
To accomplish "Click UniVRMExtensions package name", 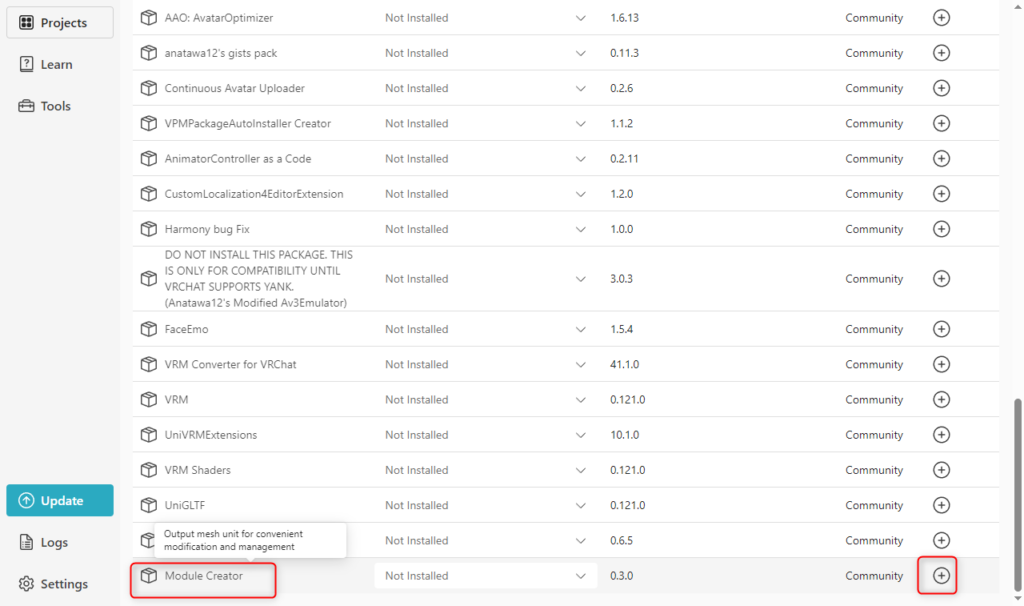I will (x=211, y=435).
